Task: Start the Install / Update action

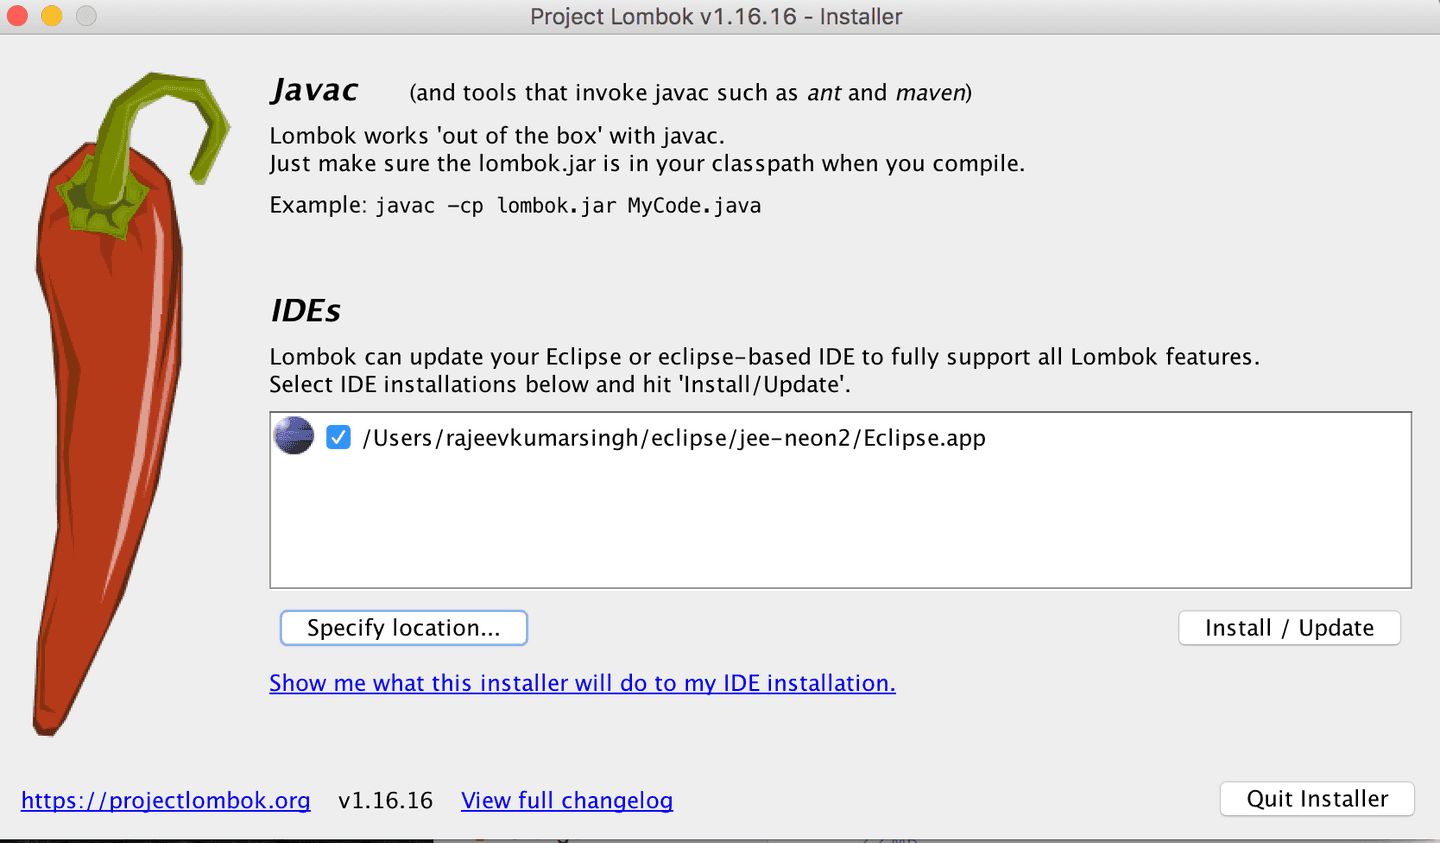Action: 1289,628
